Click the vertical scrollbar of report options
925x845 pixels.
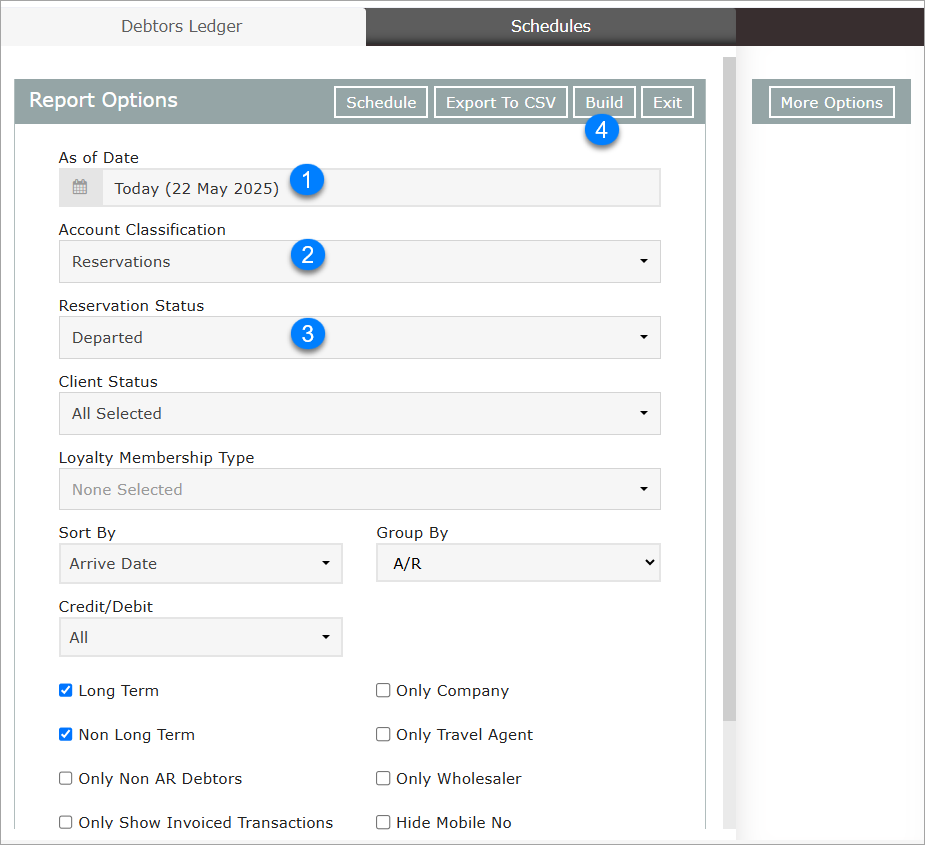(729, 400)
